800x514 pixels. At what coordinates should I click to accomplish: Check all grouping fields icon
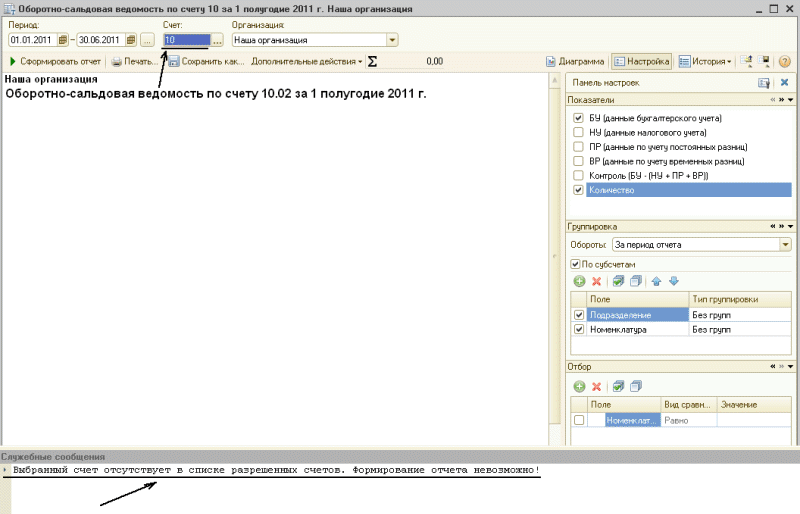pos(618,281)
